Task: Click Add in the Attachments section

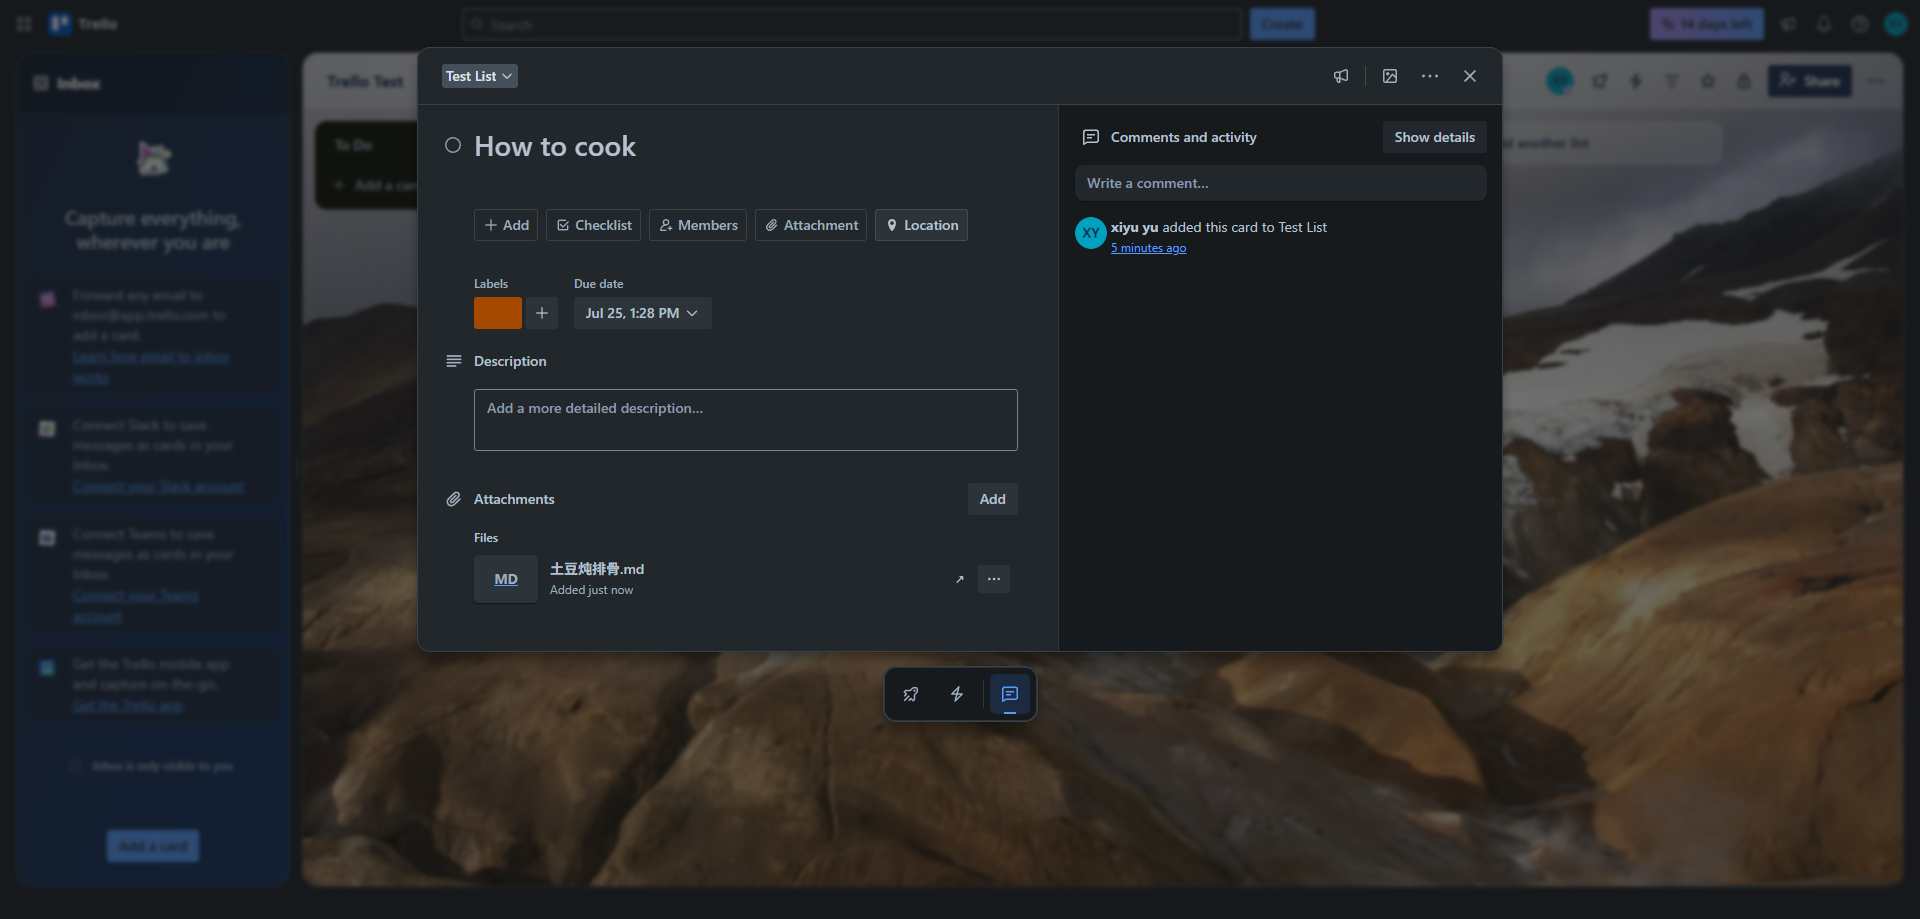Action: pos(993,499)
